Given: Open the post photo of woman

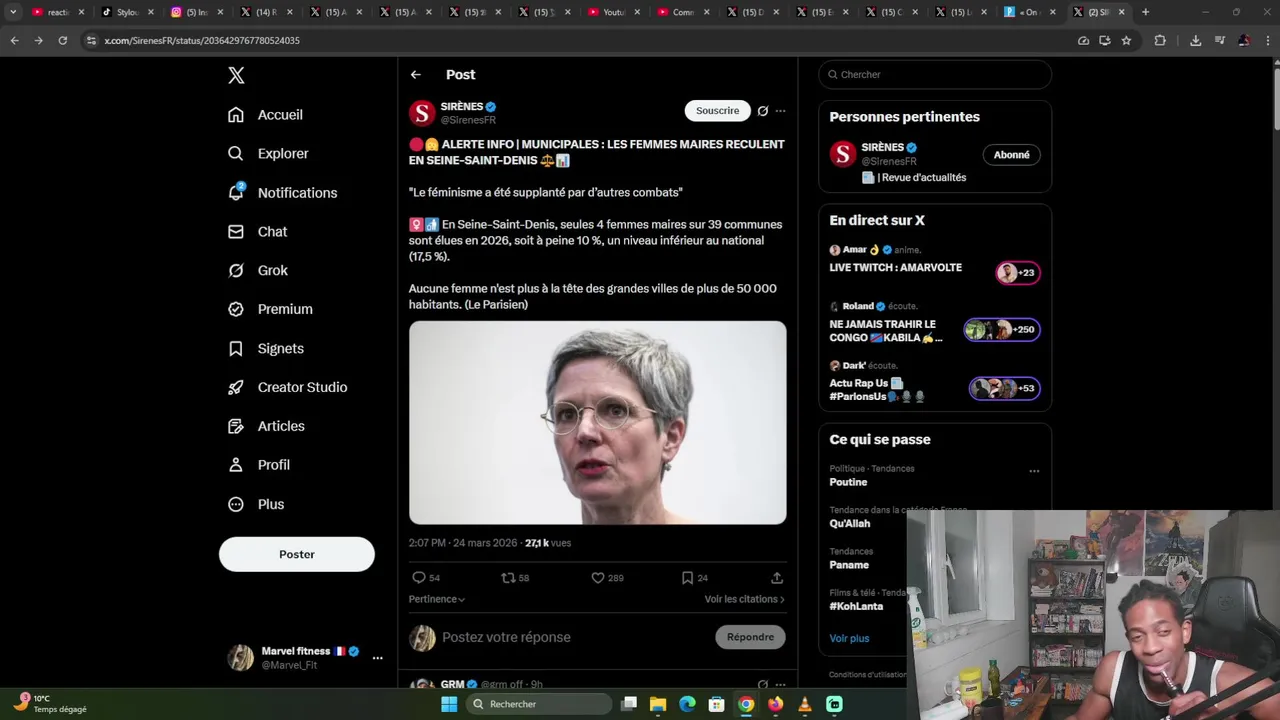Looking at the screenshot, I should coord(597,422).
